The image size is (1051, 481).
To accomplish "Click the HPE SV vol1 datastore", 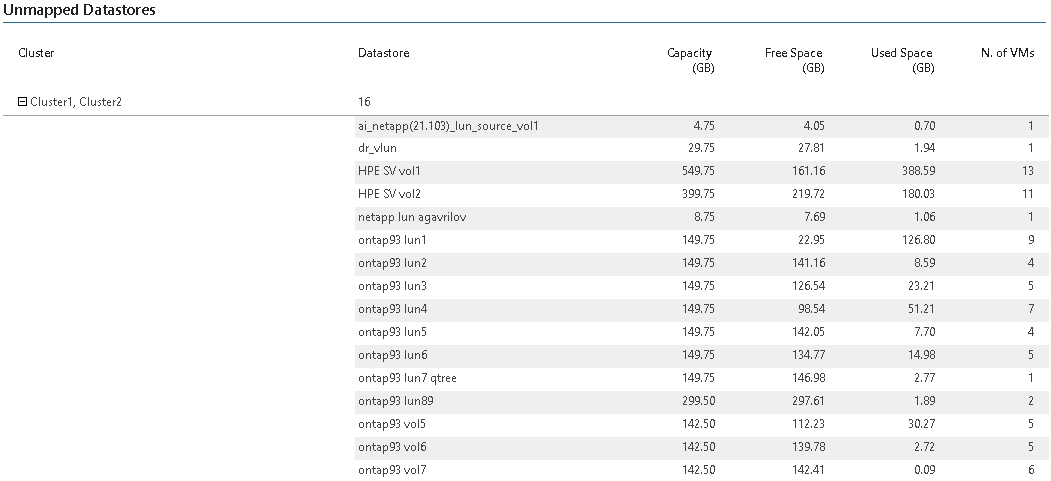I will click(389, 172).
